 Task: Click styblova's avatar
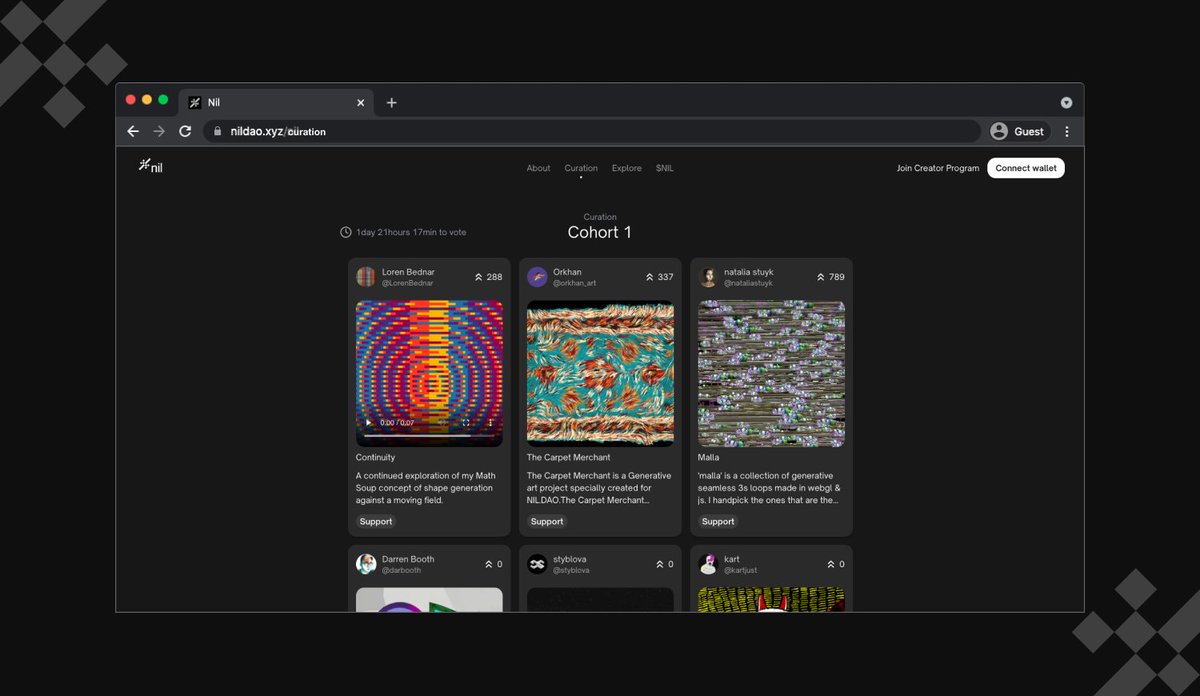pyautogui.click(x=537, y=564)
